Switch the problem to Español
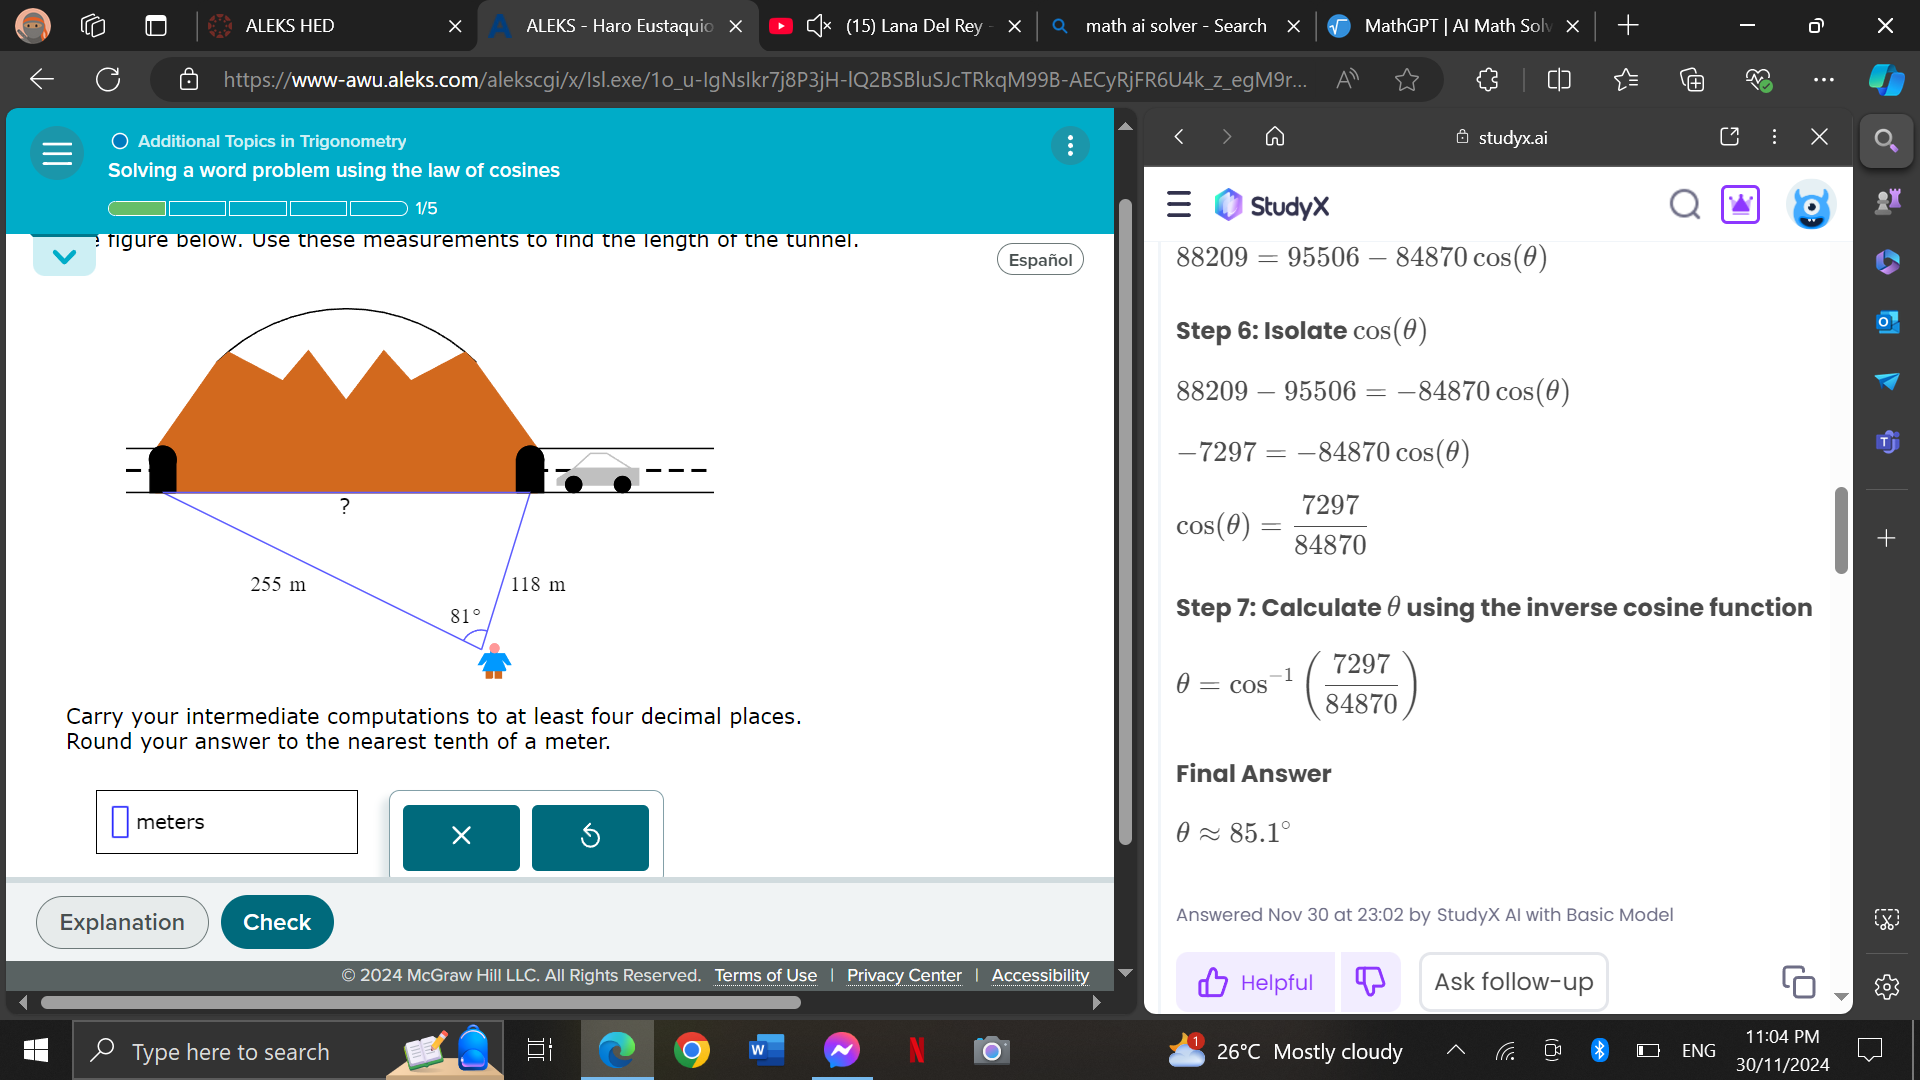1920x1080 pixels. [x=1040, y=260]
